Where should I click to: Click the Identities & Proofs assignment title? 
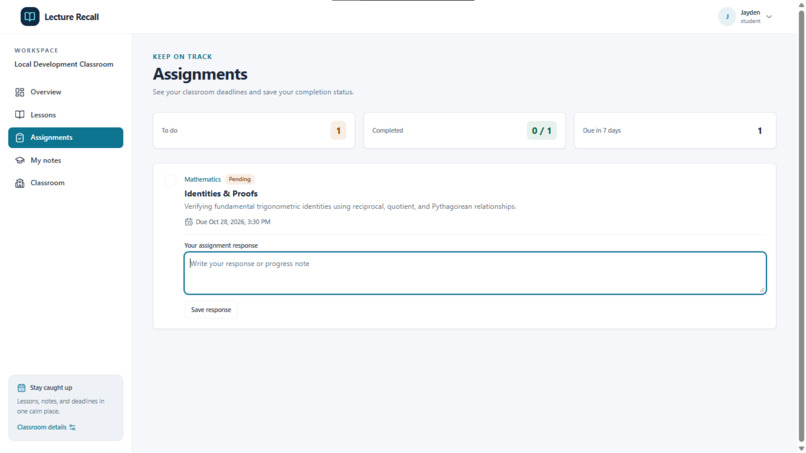pos(221,194)
